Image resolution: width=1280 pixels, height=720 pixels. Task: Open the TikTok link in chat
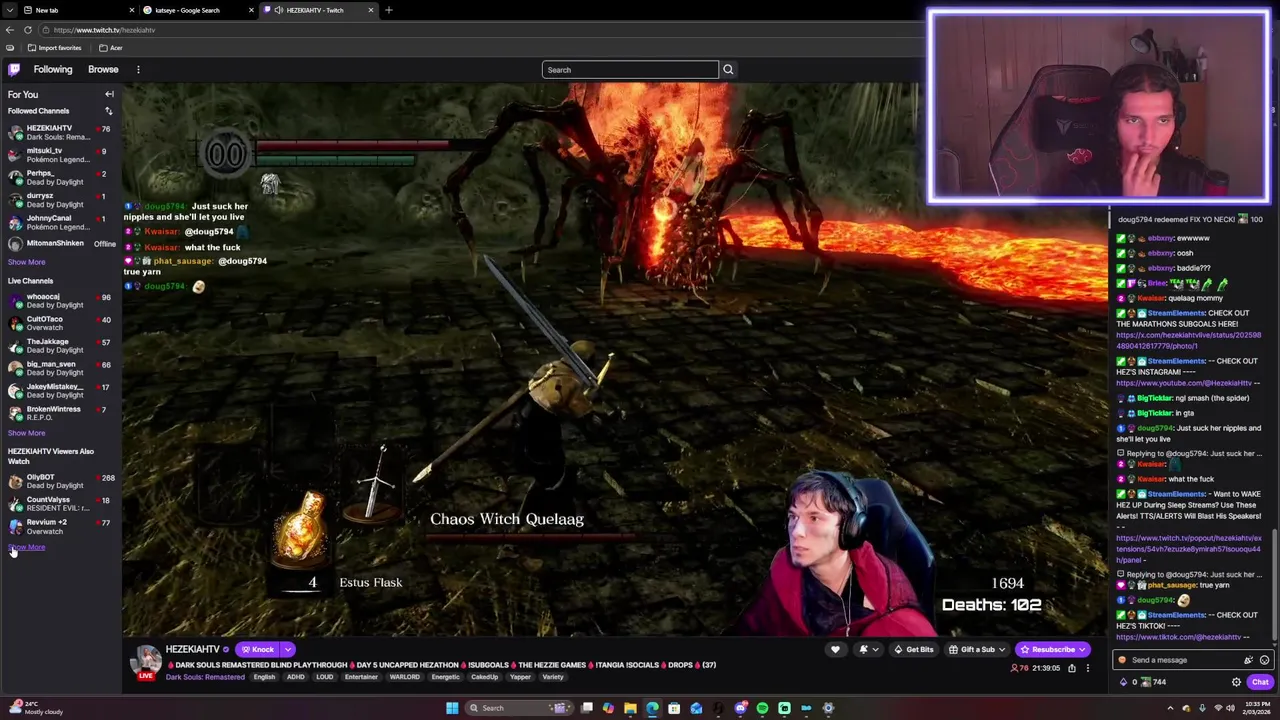point(1178,637)
